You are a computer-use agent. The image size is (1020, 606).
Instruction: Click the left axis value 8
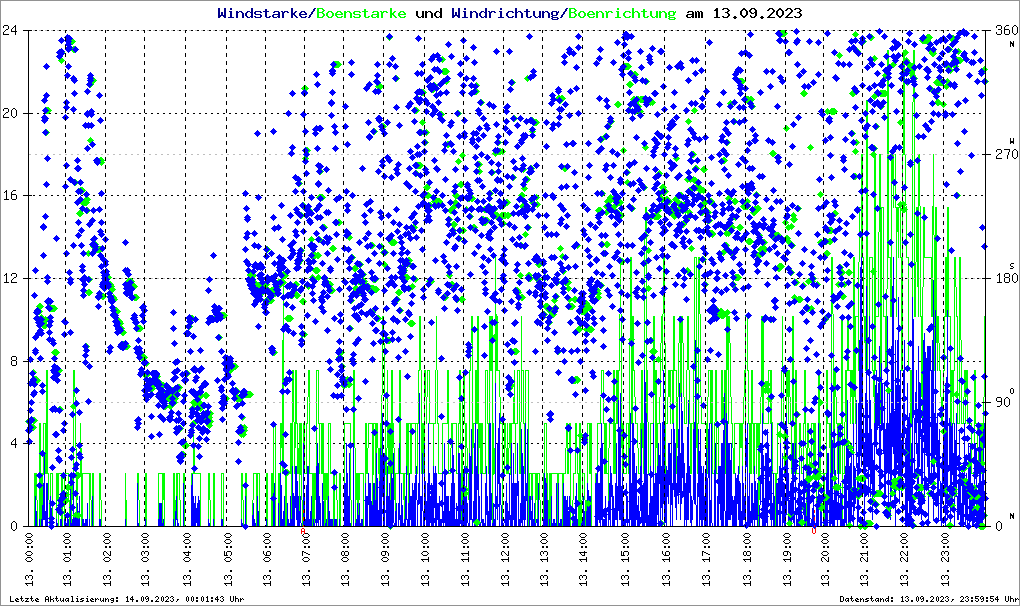coord(14,361)
